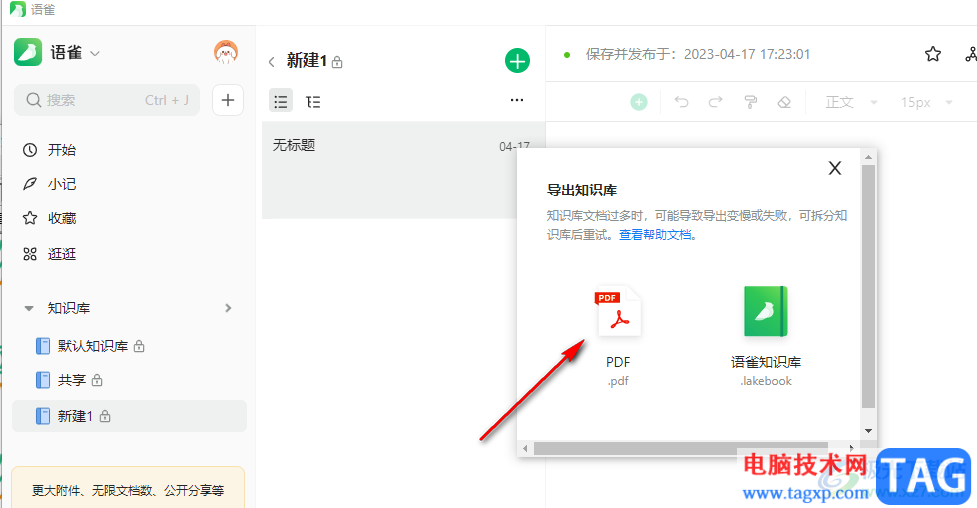The height and width of the screenshot is (508, 977).
Task: Click the clear formatting eraser icon
Action: (784, 102)
